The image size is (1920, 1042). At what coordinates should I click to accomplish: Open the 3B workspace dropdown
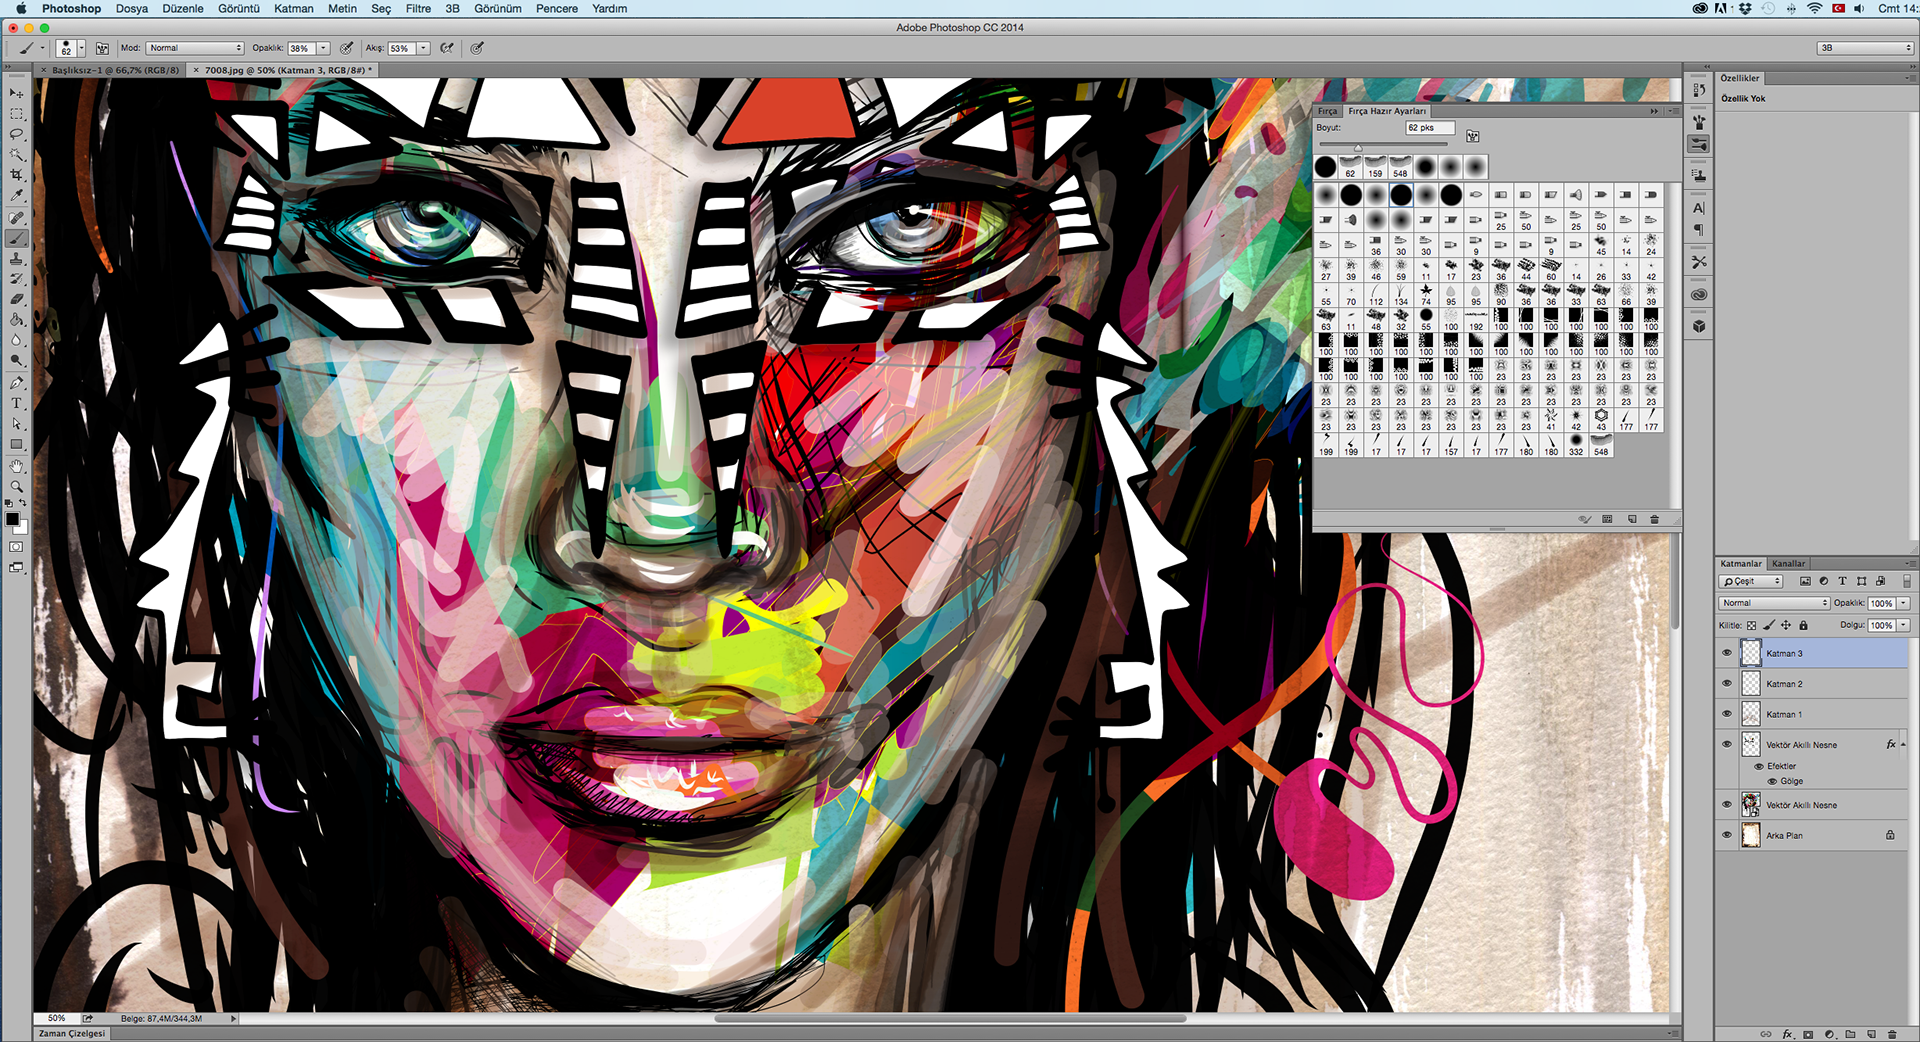point(1864,48)
